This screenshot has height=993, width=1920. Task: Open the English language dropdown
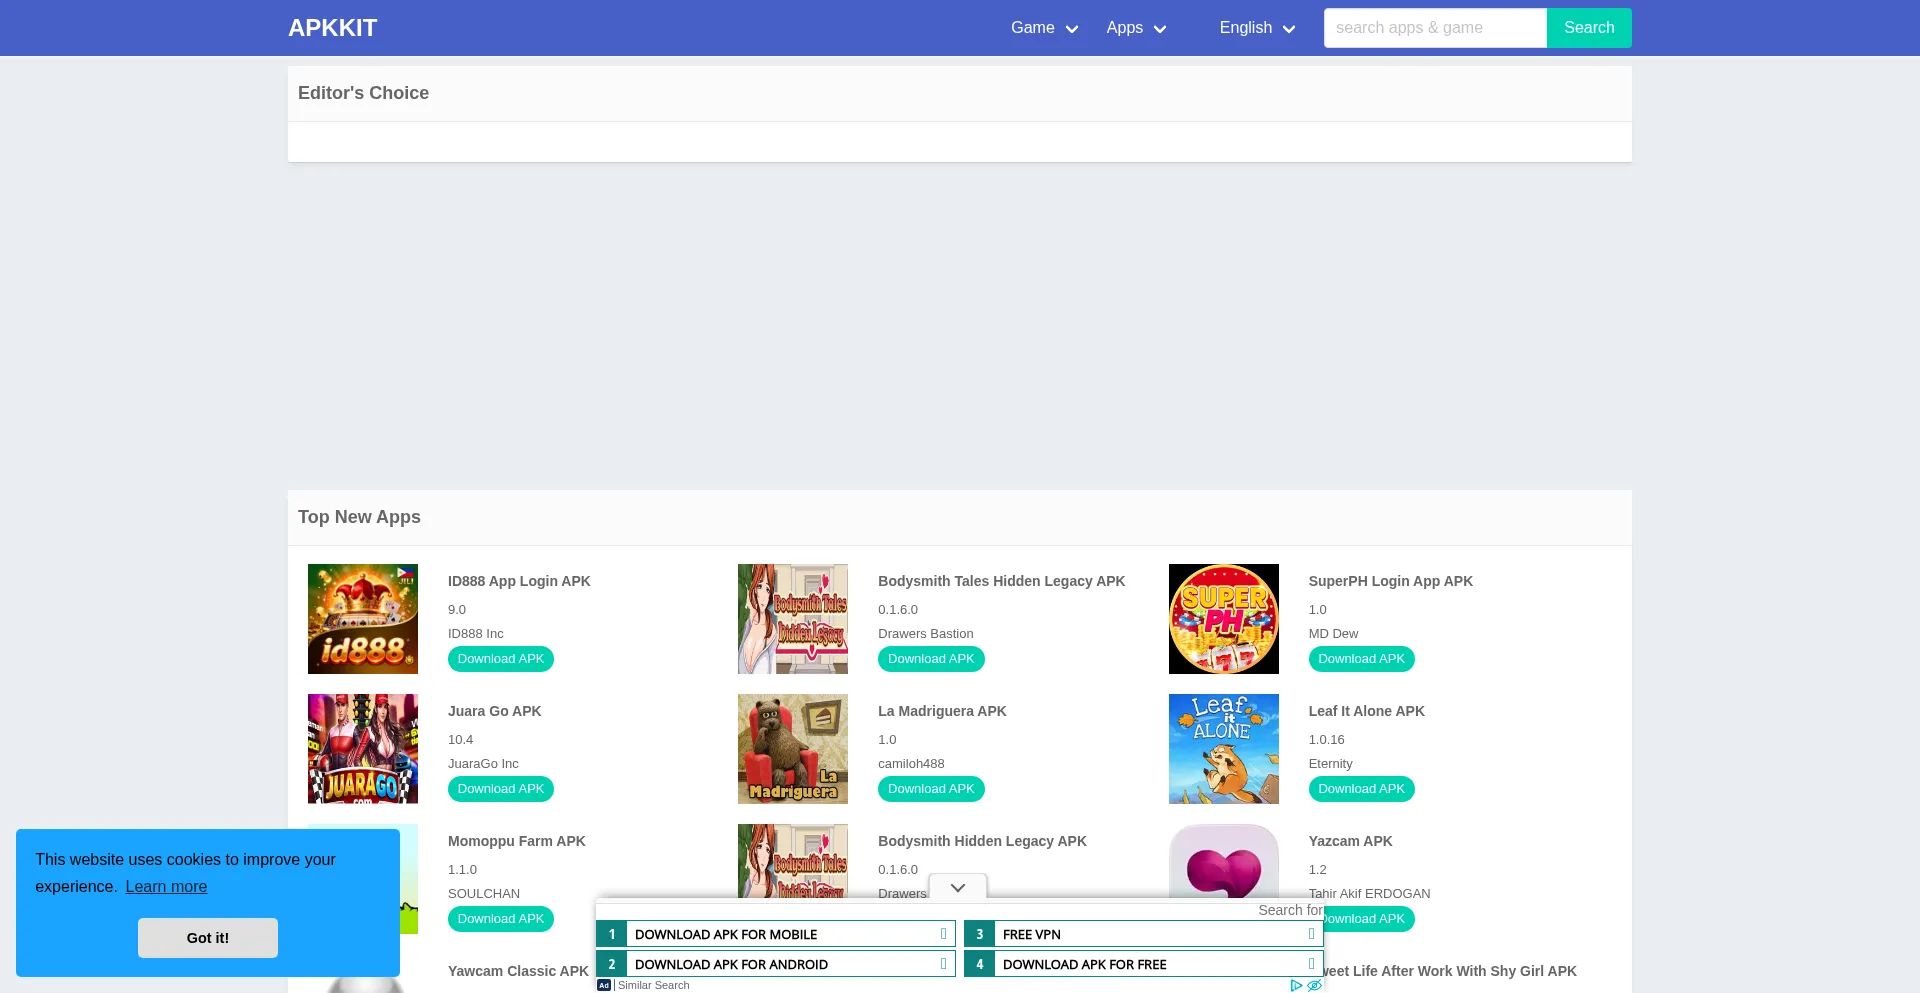tap(1257, 28)
